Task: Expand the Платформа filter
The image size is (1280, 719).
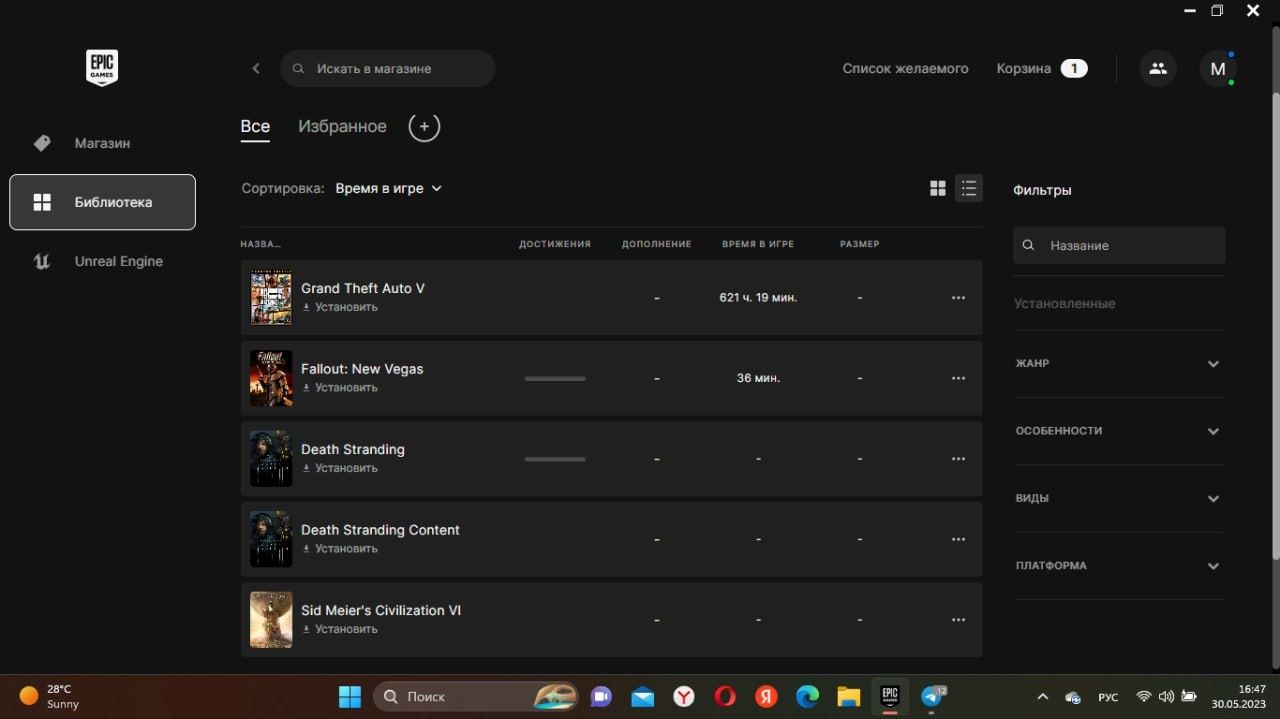Action: [x=1118, y=566]
